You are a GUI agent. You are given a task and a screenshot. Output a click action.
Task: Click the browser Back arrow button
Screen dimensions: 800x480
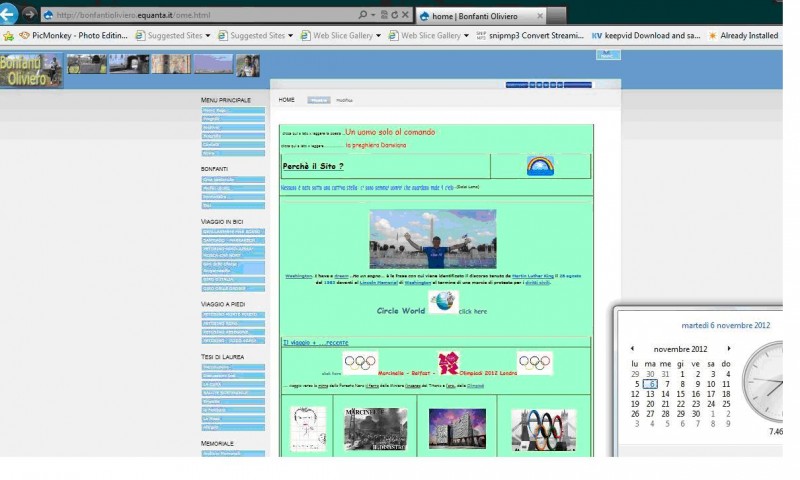coord(9,14)
